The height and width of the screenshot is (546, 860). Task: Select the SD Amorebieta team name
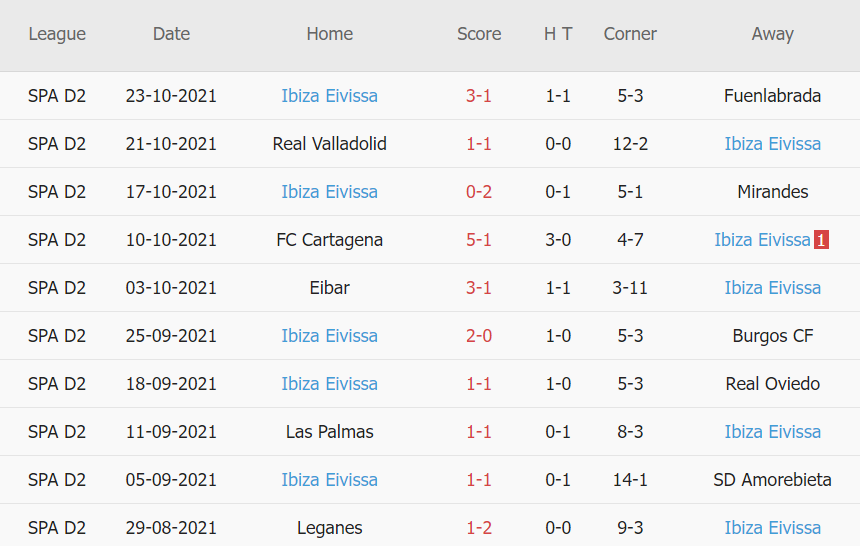pyautogui.click(x=772, y=480)
